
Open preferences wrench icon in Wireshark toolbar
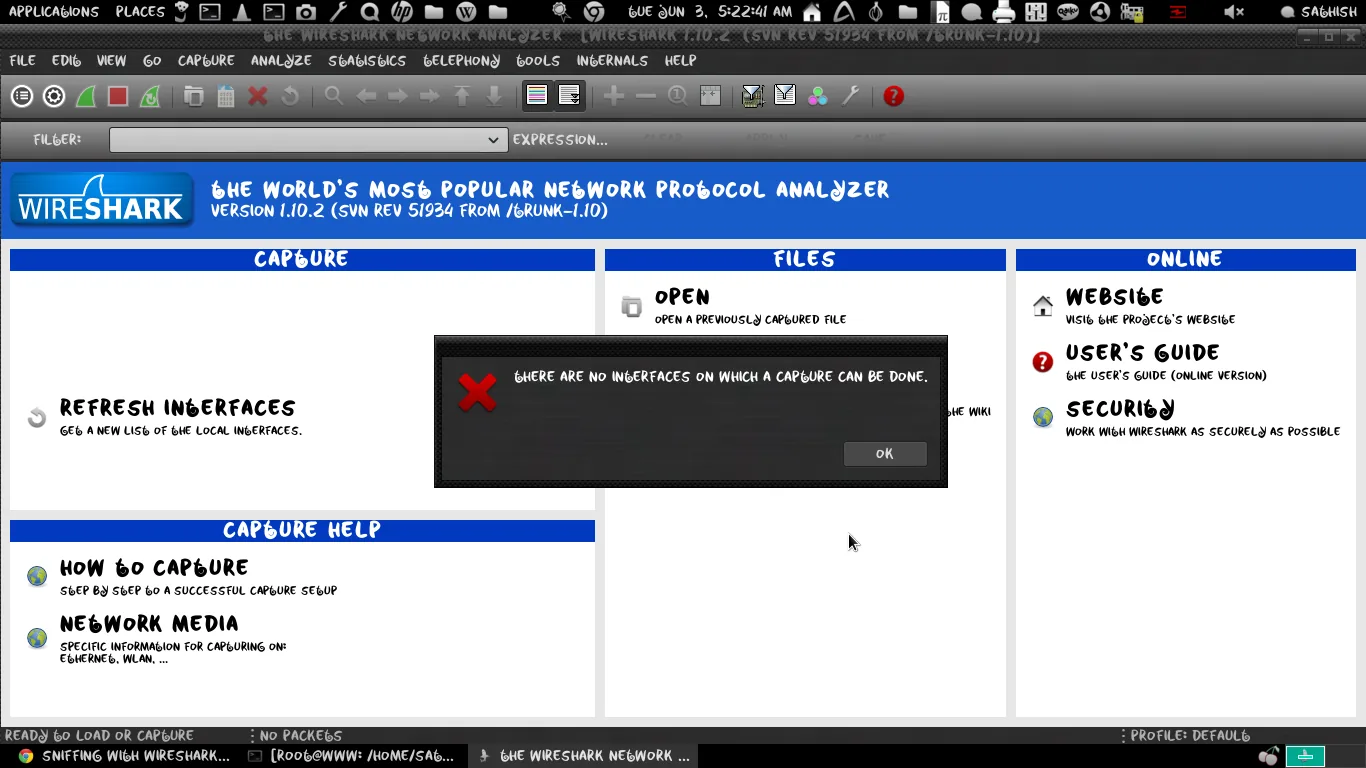tap(851, 96)
